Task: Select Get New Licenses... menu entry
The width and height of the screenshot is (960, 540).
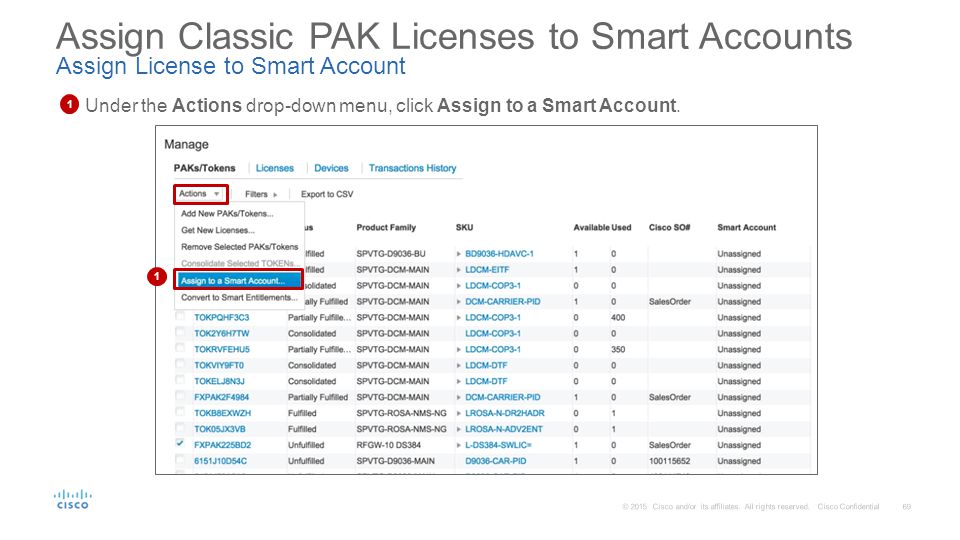Action: click(218, 230)
